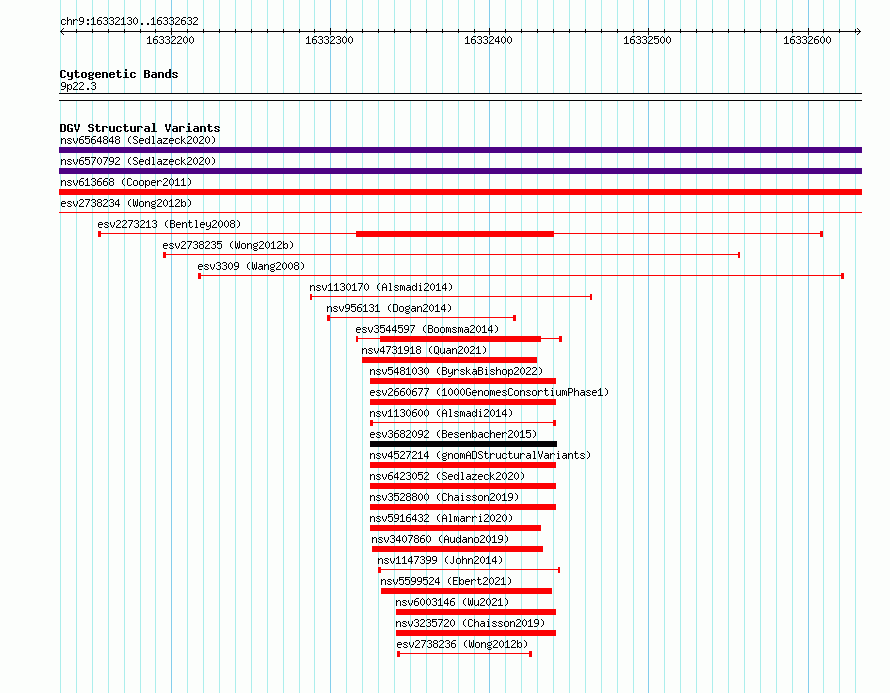Click nsv956131 (Dogan2014) variant label

click(x=389, y=308)
